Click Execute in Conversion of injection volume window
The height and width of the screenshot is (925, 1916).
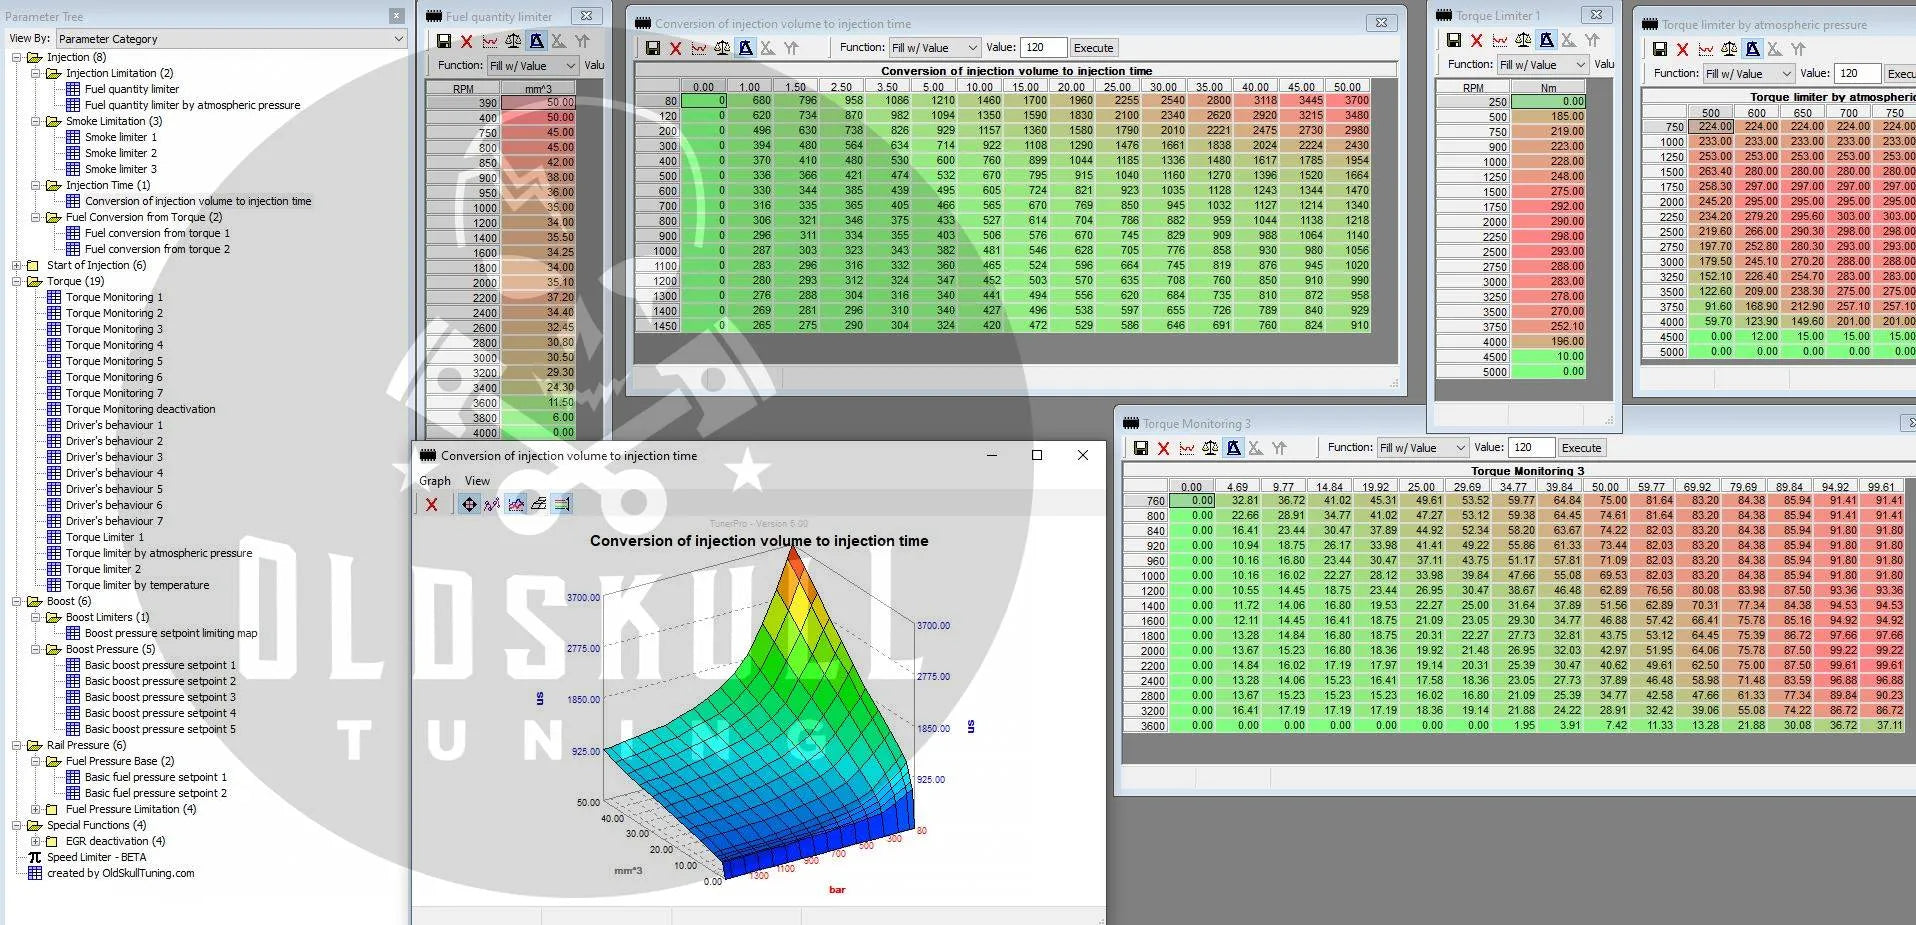tap(1093, 48)
